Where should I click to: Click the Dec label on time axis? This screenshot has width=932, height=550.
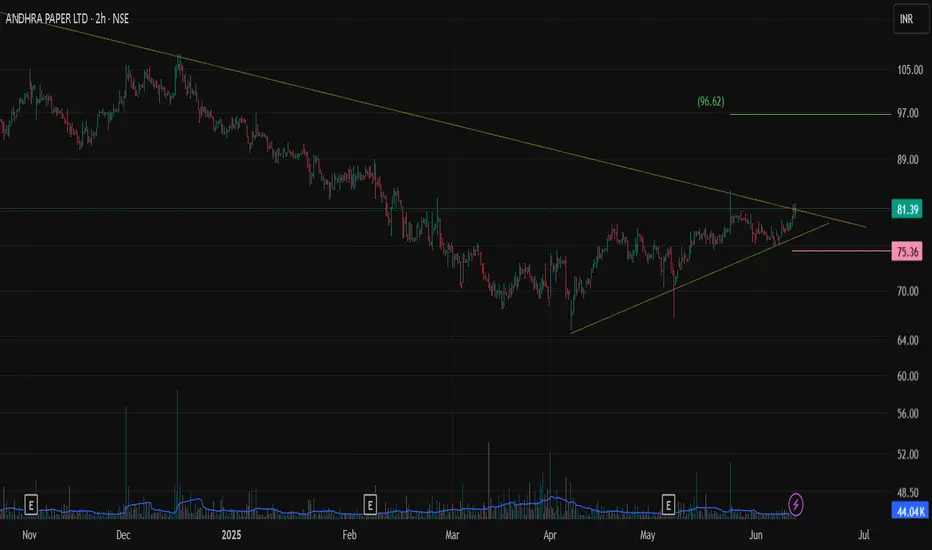pyautogui.click(x=123, y=535)
